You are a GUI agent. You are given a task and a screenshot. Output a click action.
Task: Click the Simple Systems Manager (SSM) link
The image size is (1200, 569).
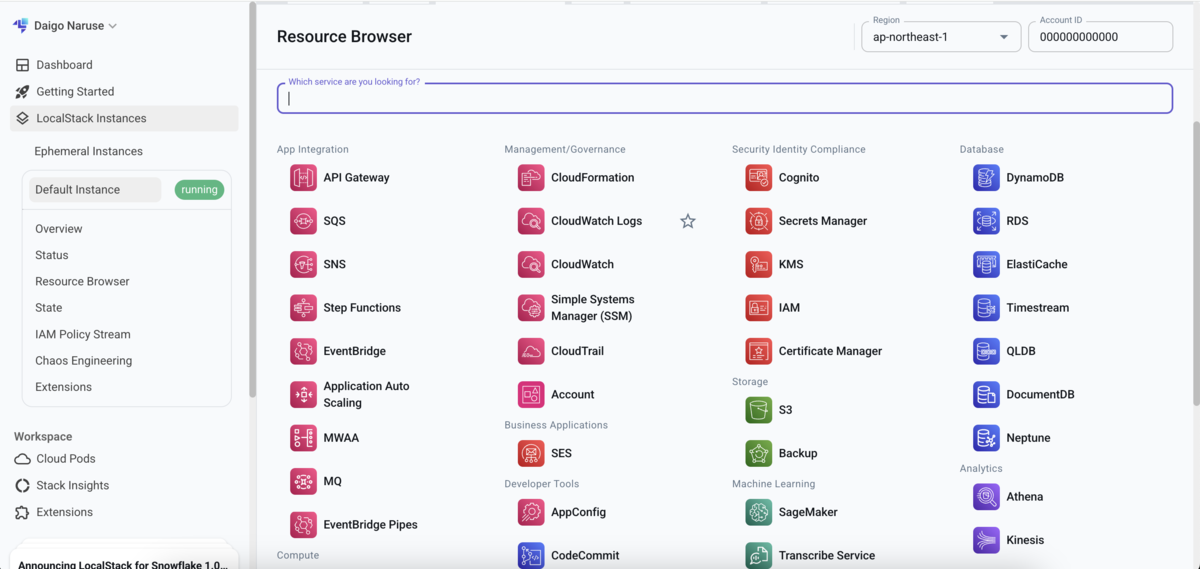[x=593, y=308]
